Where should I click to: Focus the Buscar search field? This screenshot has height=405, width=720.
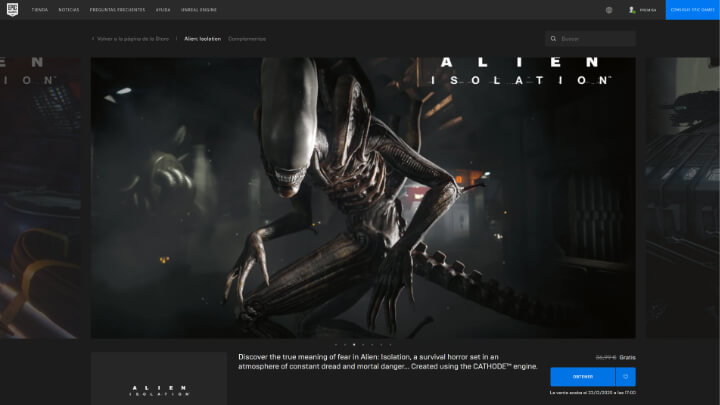click(591, 39)
